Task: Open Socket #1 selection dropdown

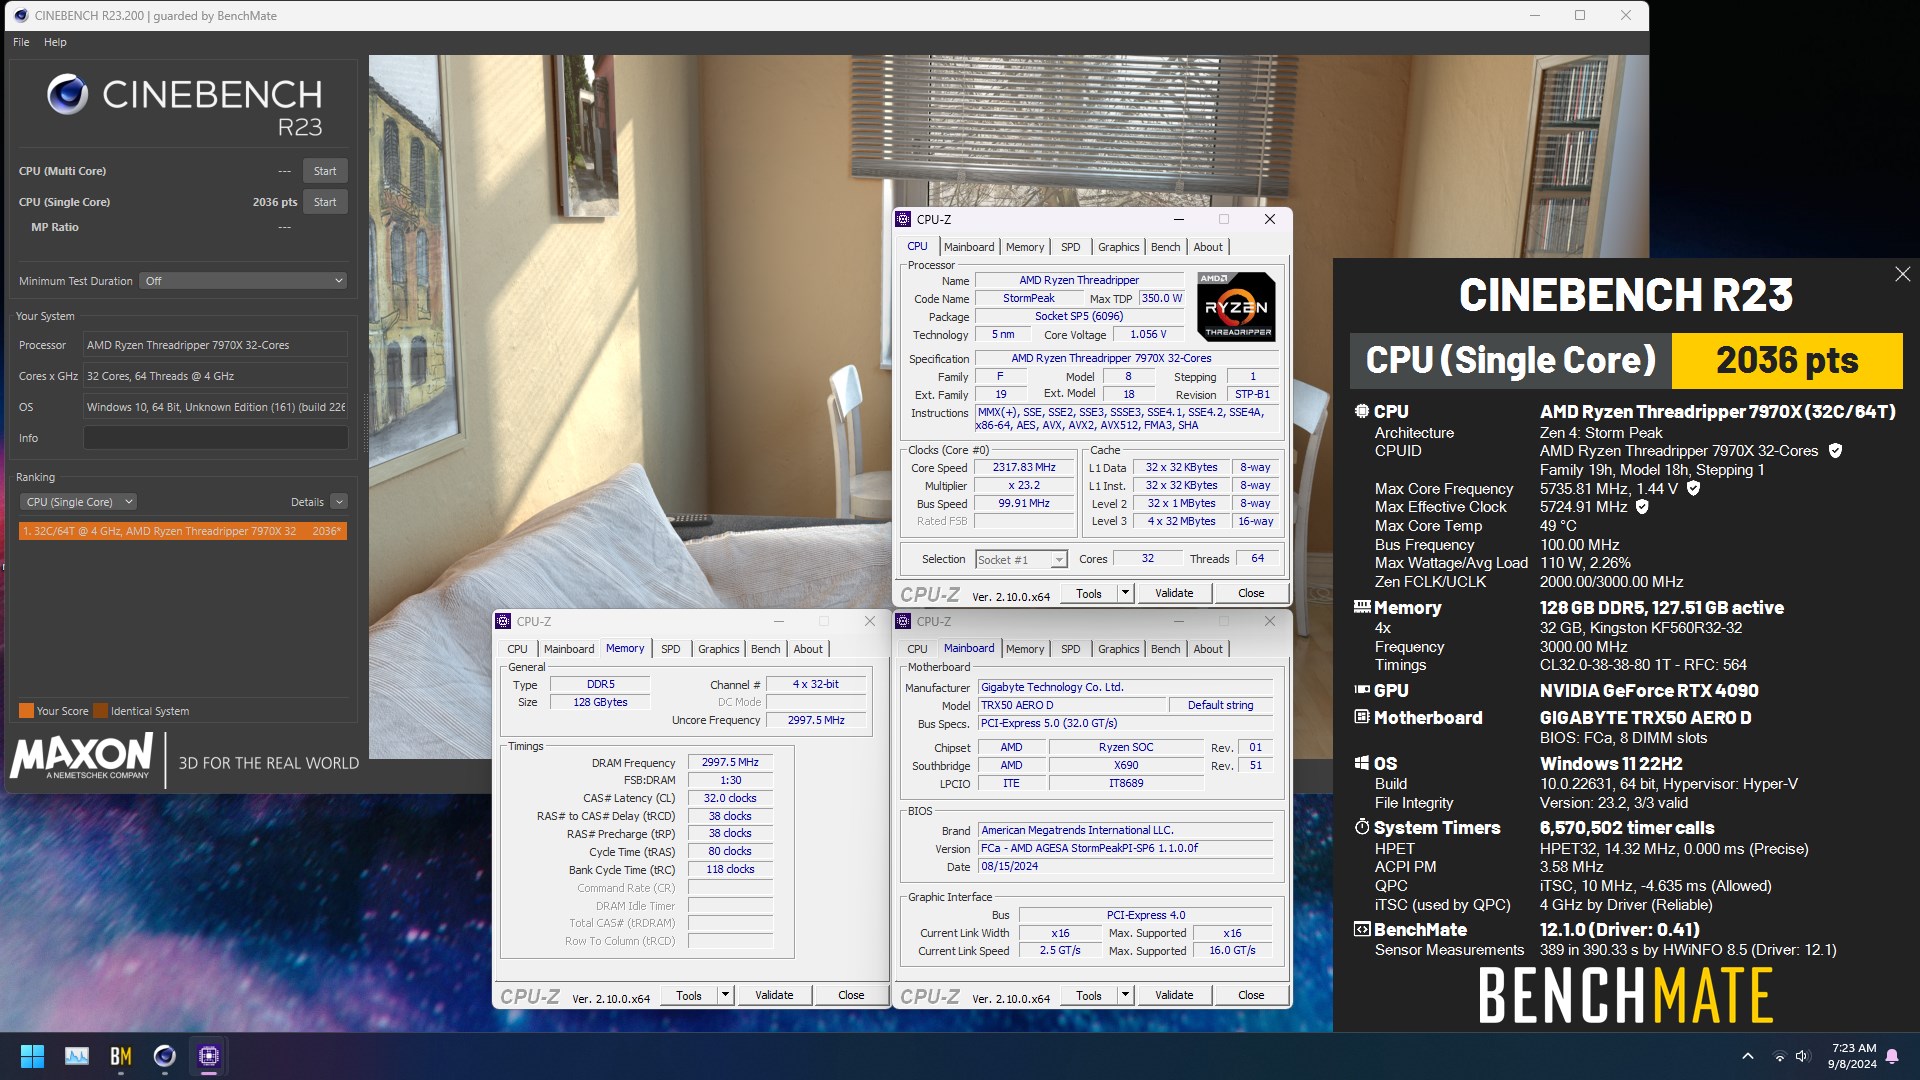Action: tap(1021, 560)
